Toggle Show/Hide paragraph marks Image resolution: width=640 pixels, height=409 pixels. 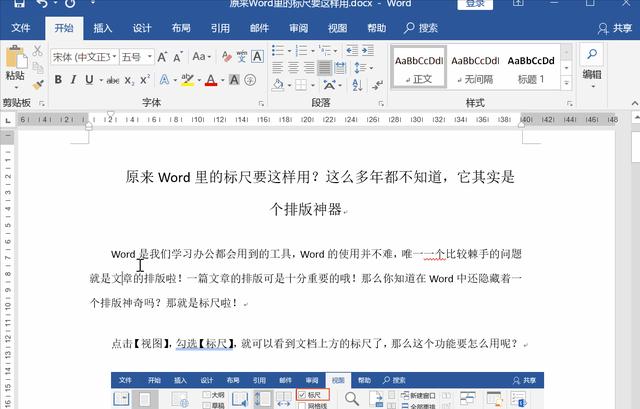(377, 85)
